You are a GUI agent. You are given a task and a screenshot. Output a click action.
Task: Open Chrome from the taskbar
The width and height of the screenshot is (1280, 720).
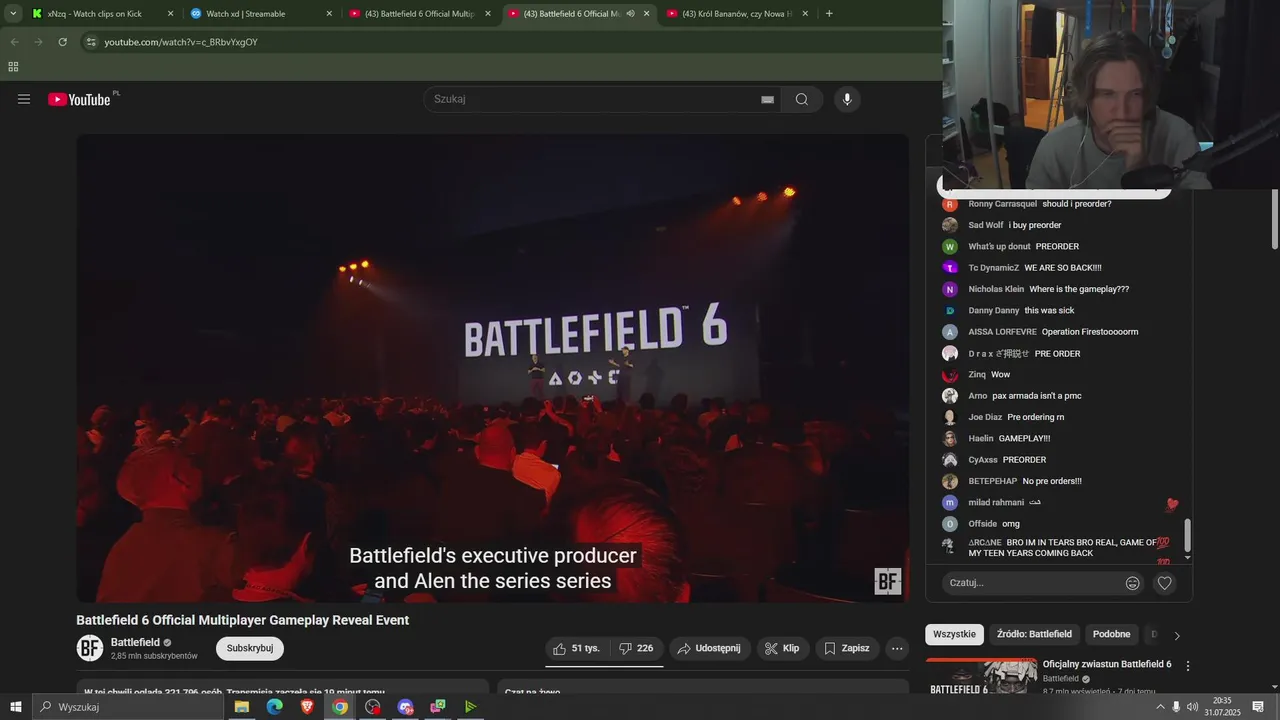(340, 707)
